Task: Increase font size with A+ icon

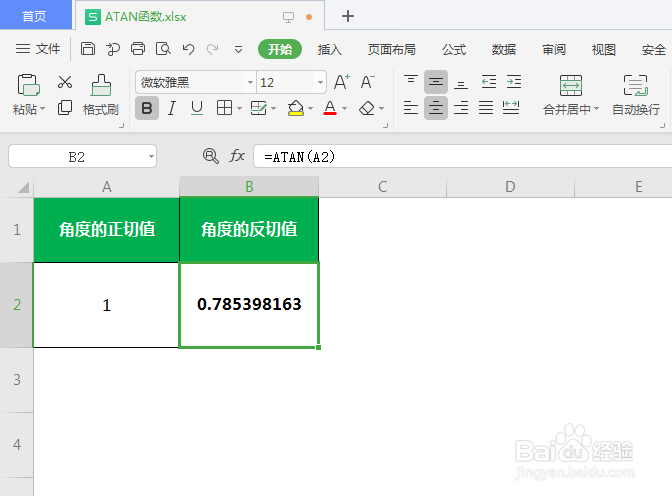Action: tap(342, 81)
